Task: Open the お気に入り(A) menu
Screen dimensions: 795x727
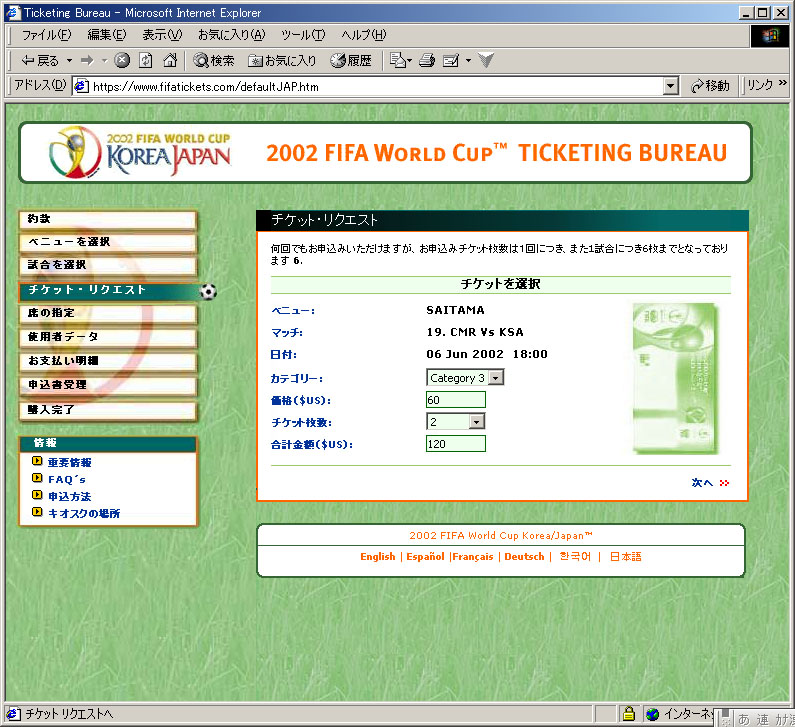Action: (x=231, y=34)
